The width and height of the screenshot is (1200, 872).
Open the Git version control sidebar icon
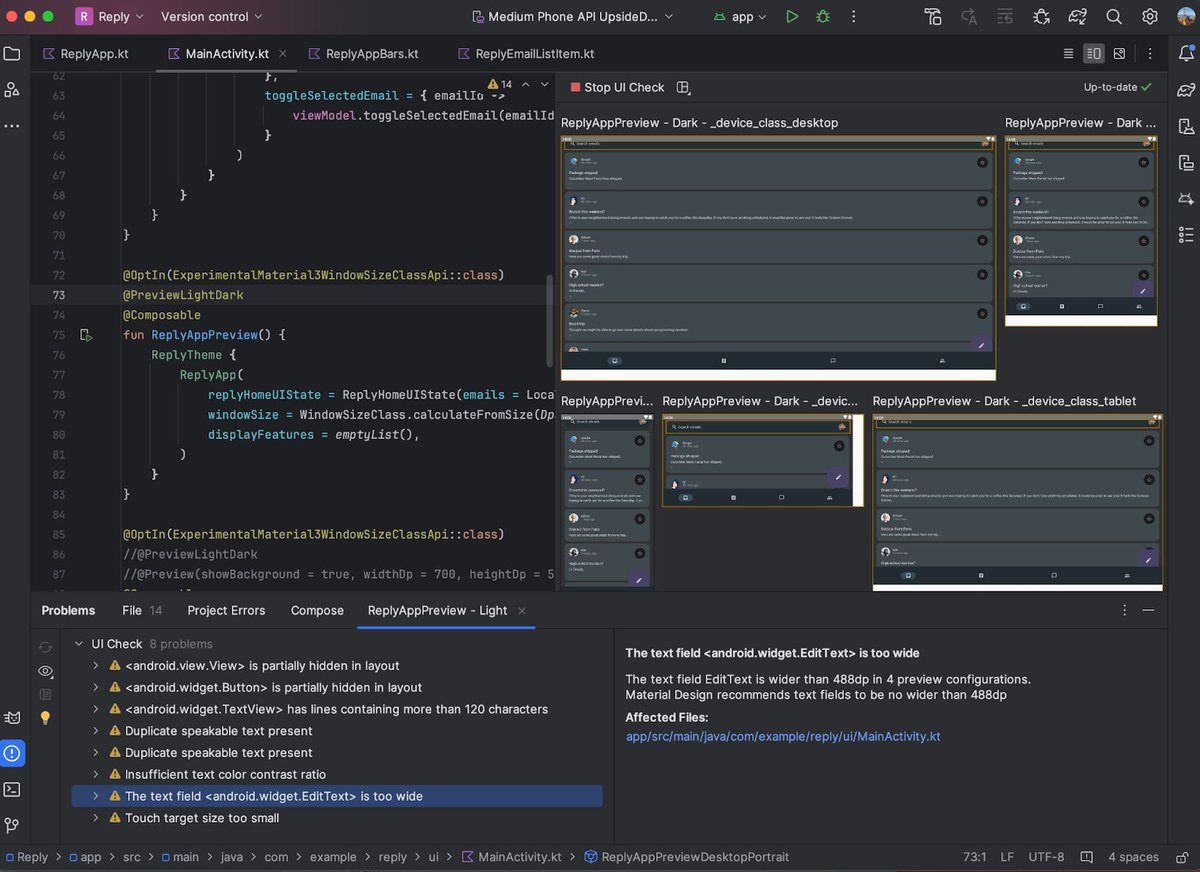coord(12,825)
